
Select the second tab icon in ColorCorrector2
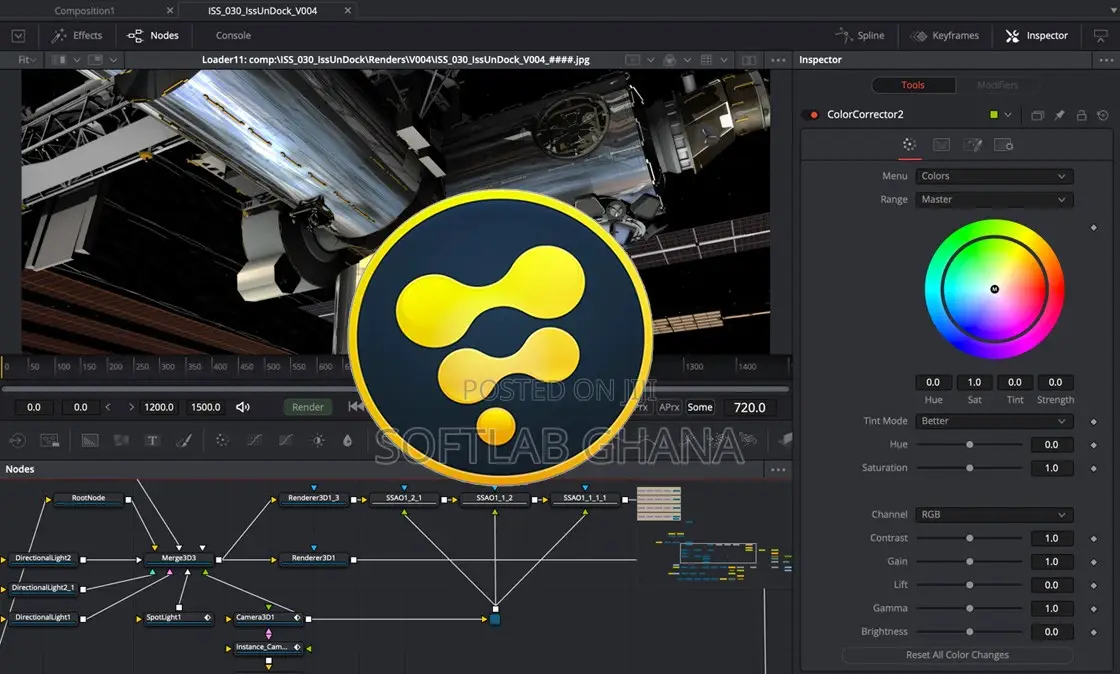point(941,145)
